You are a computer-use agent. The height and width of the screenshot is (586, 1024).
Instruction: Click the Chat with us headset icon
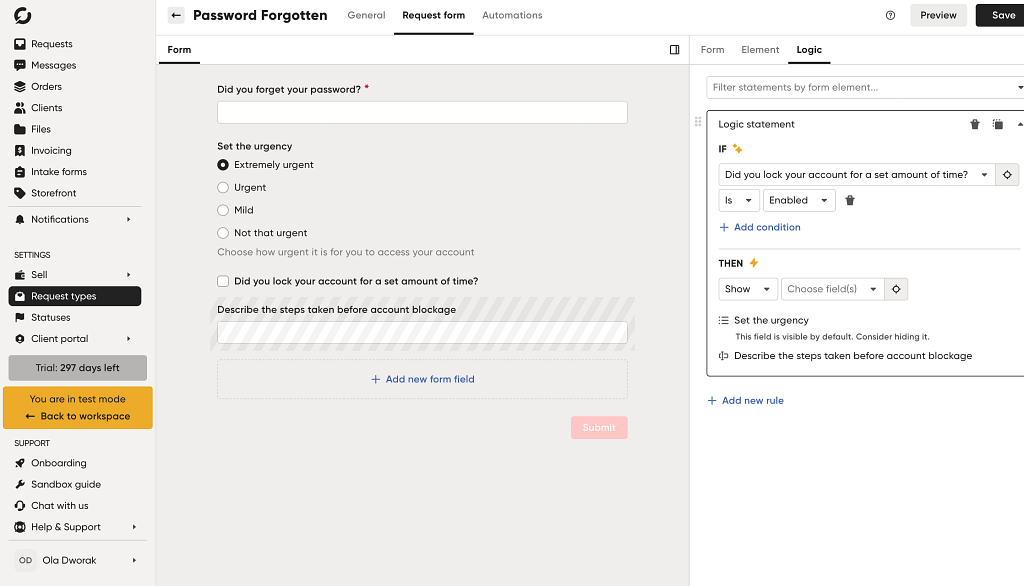click(20, 506)
